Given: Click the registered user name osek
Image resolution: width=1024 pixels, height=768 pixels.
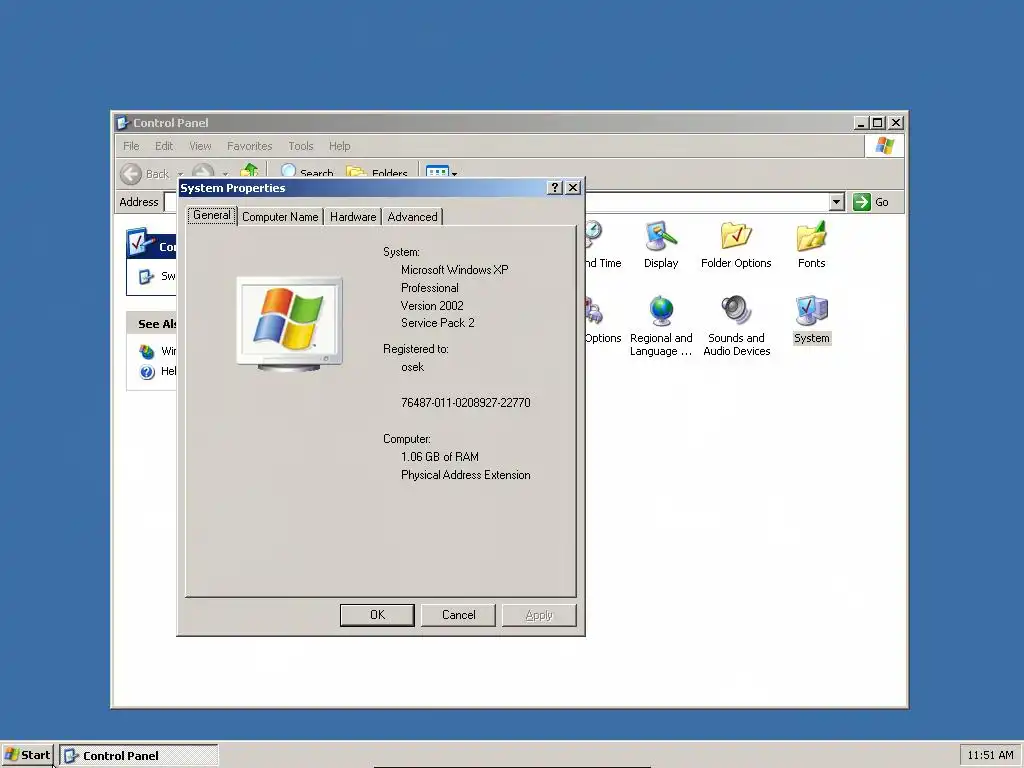Looking at the screenshot, I should [x=413, y=367].
